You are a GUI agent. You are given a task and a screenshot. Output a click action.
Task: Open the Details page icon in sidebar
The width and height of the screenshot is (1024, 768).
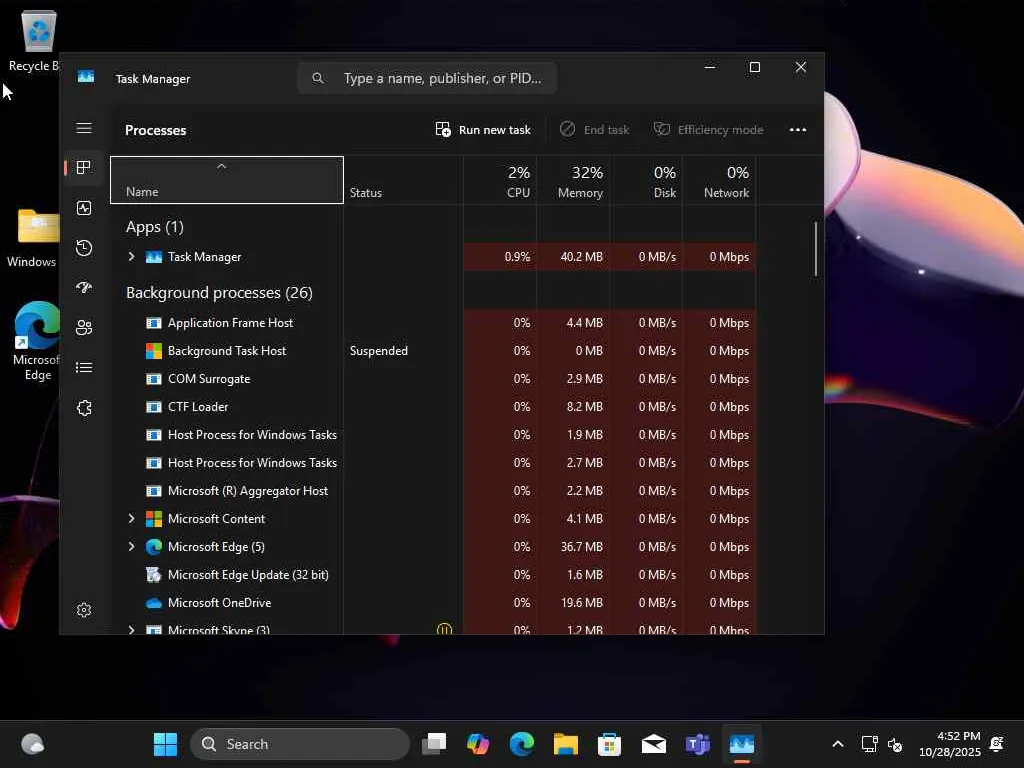(84, 368)
